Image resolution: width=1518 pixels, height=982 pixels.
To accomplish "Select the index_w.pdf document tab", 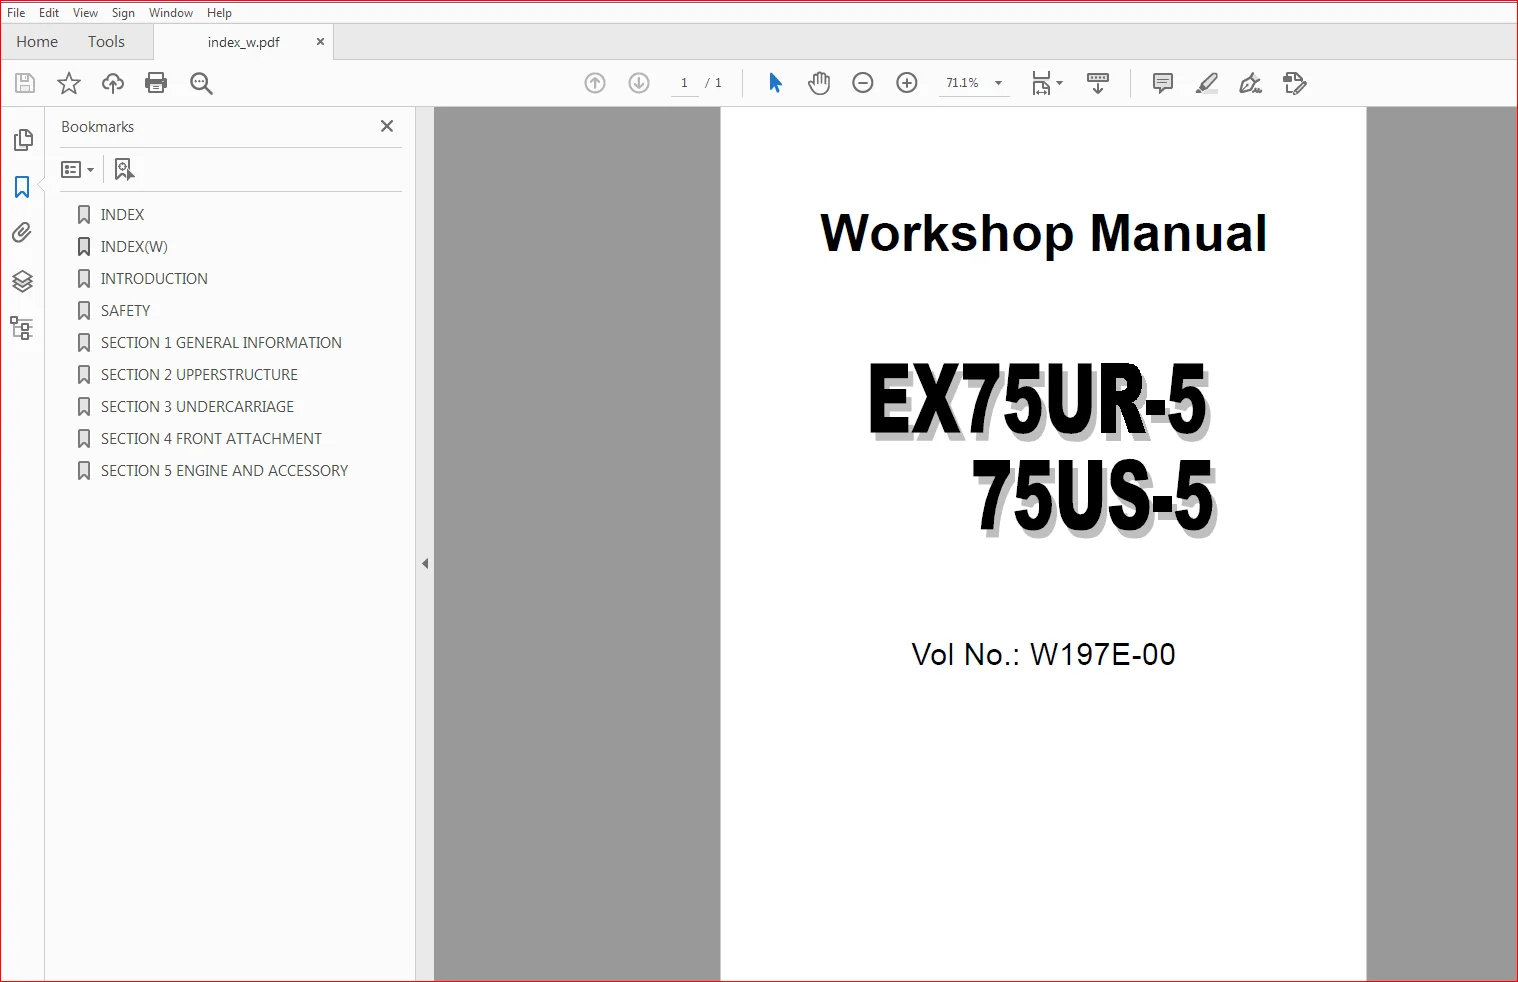I will (243, 42).
